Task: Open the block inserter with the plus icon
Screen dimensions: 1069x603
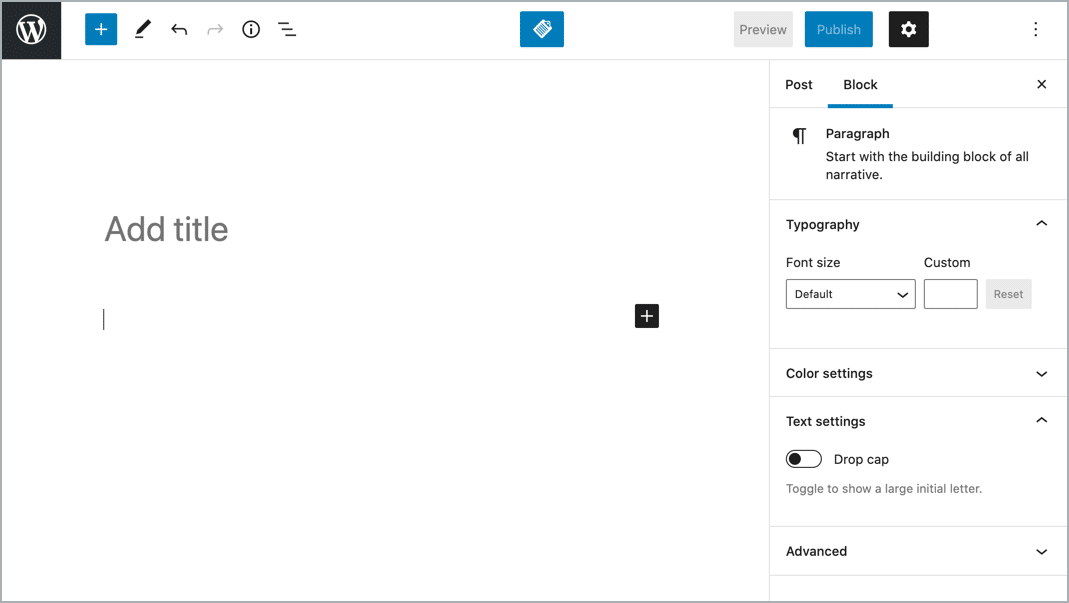Action: (x=100, y=29)
